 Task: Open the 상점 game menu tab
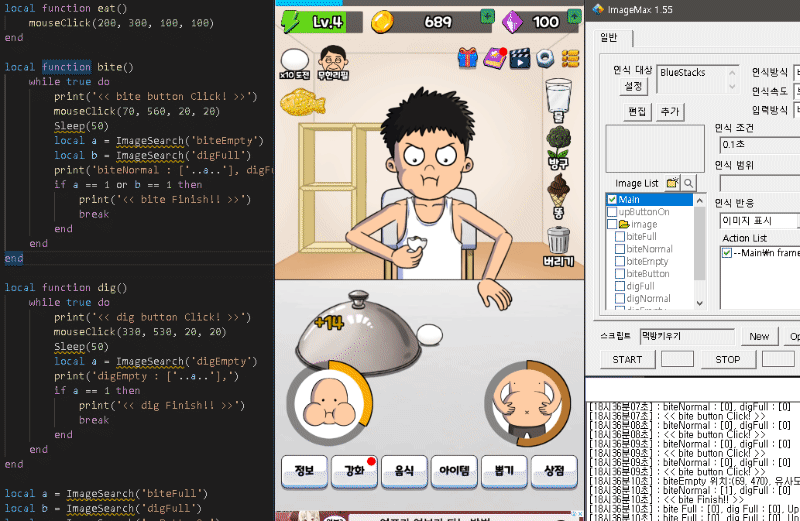click(x=554, y=472)
